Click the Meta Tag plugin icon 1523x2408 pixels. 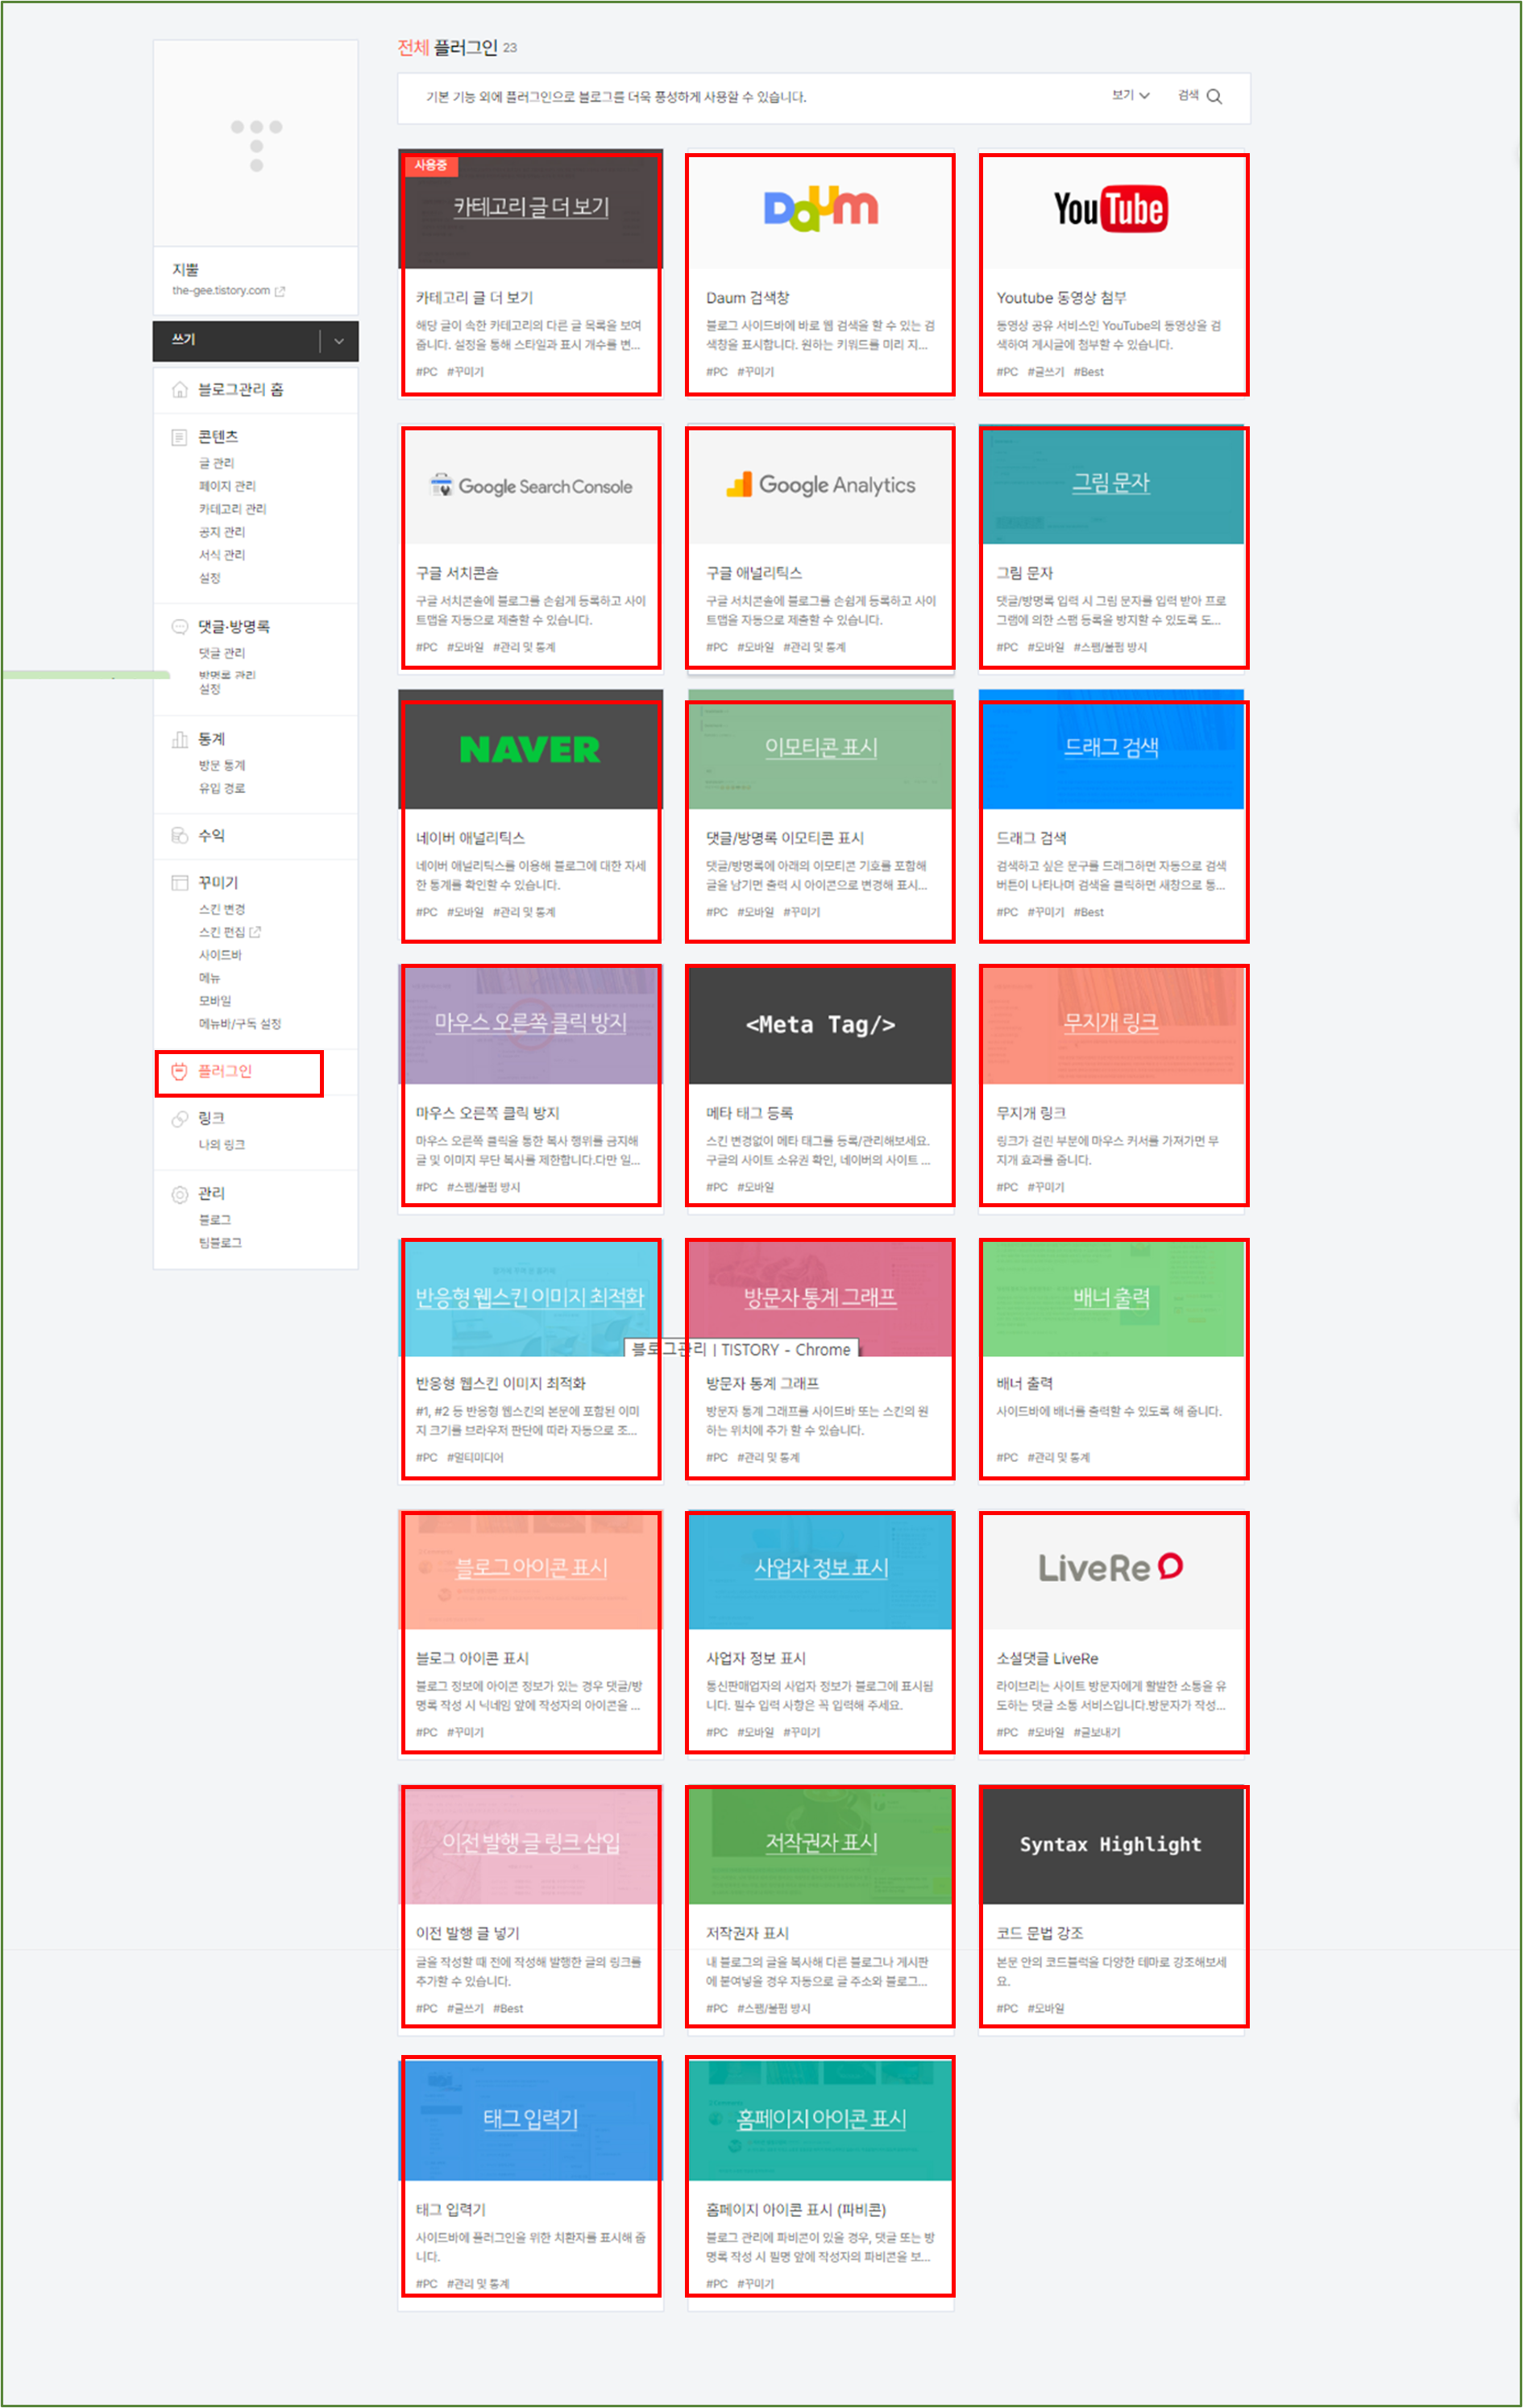click(821, 1025)
